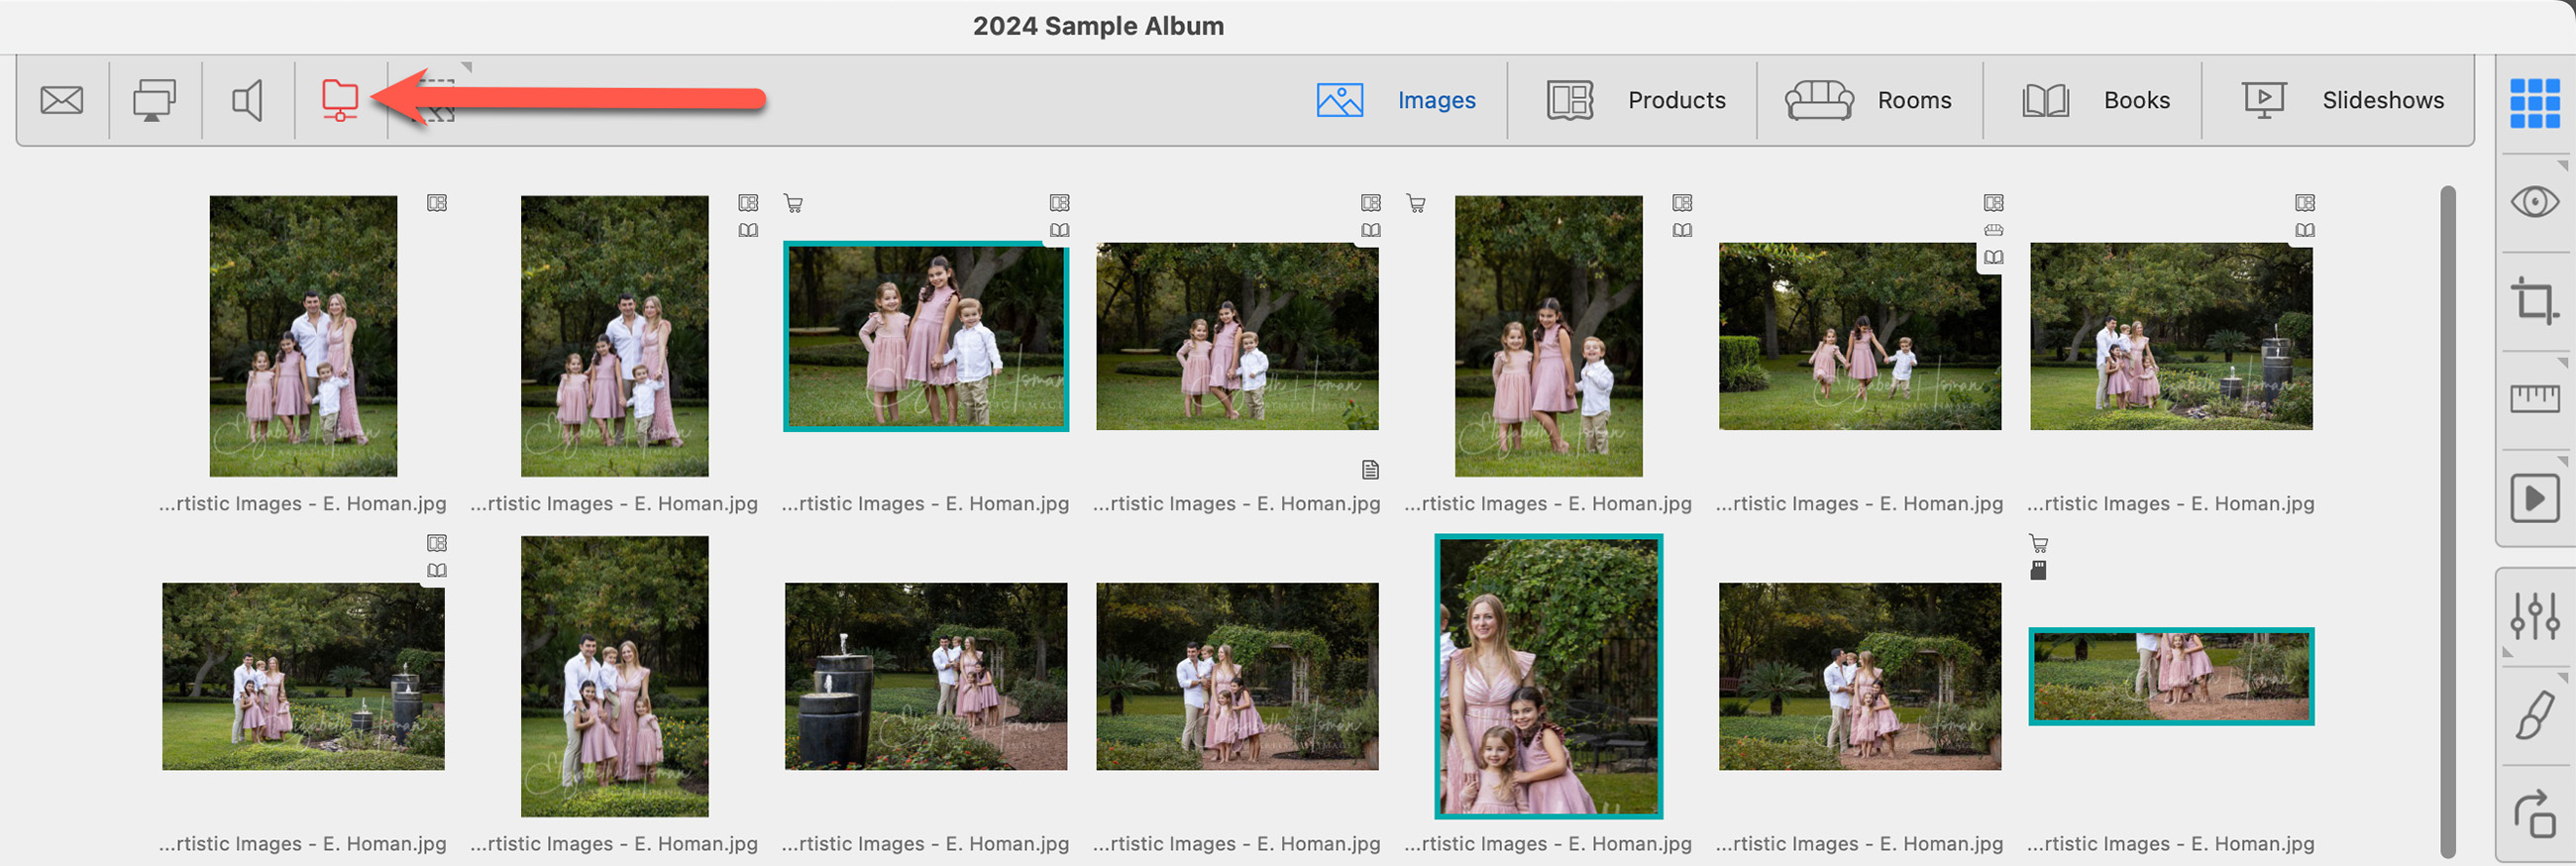
Task: Click the rotate image icon
Action: click(2534, 813)
